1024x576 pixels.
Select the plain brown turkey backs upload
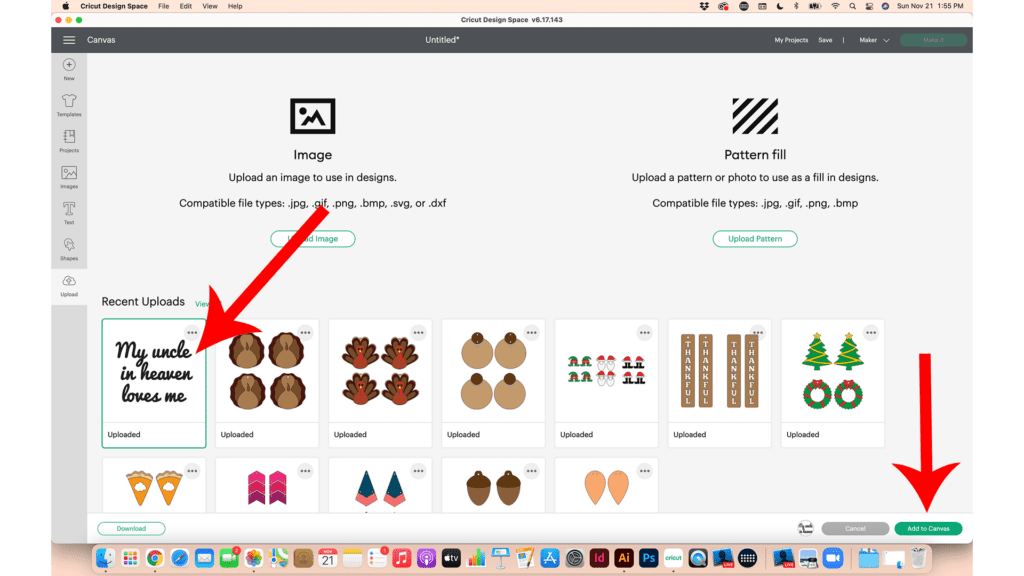click(267, 383)
